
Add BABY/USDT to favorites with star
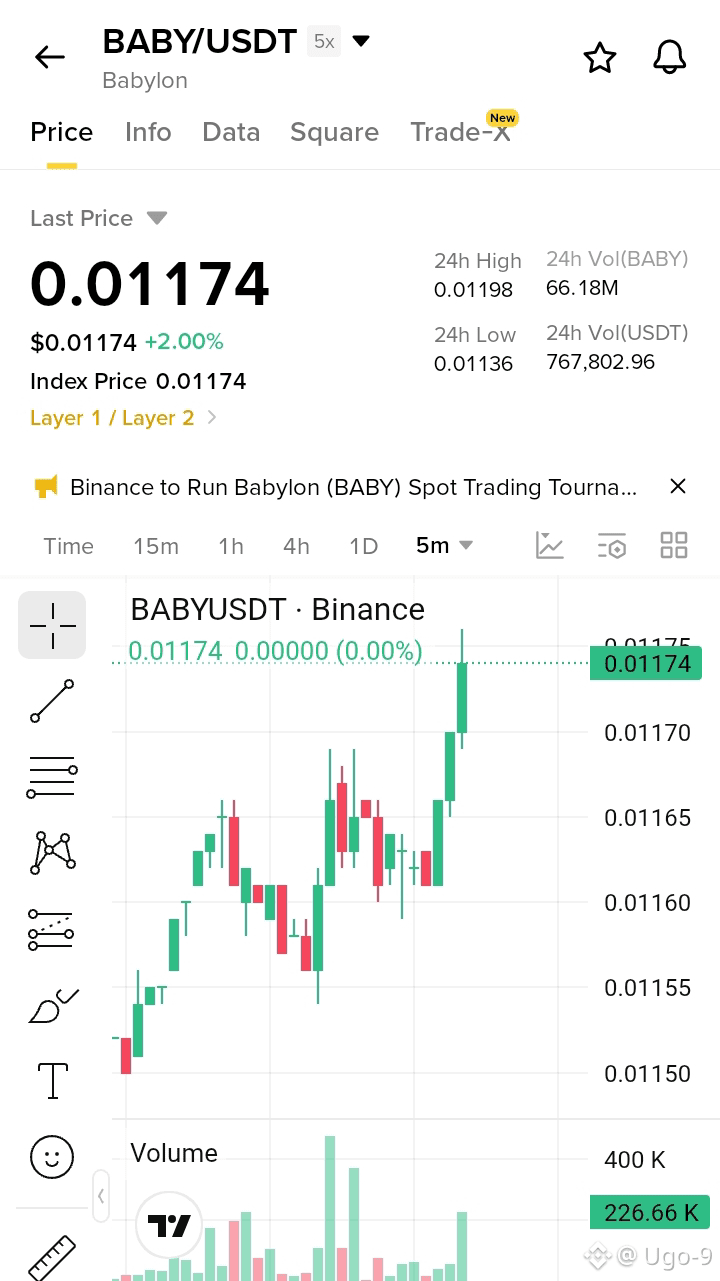(x=600, y=57)
